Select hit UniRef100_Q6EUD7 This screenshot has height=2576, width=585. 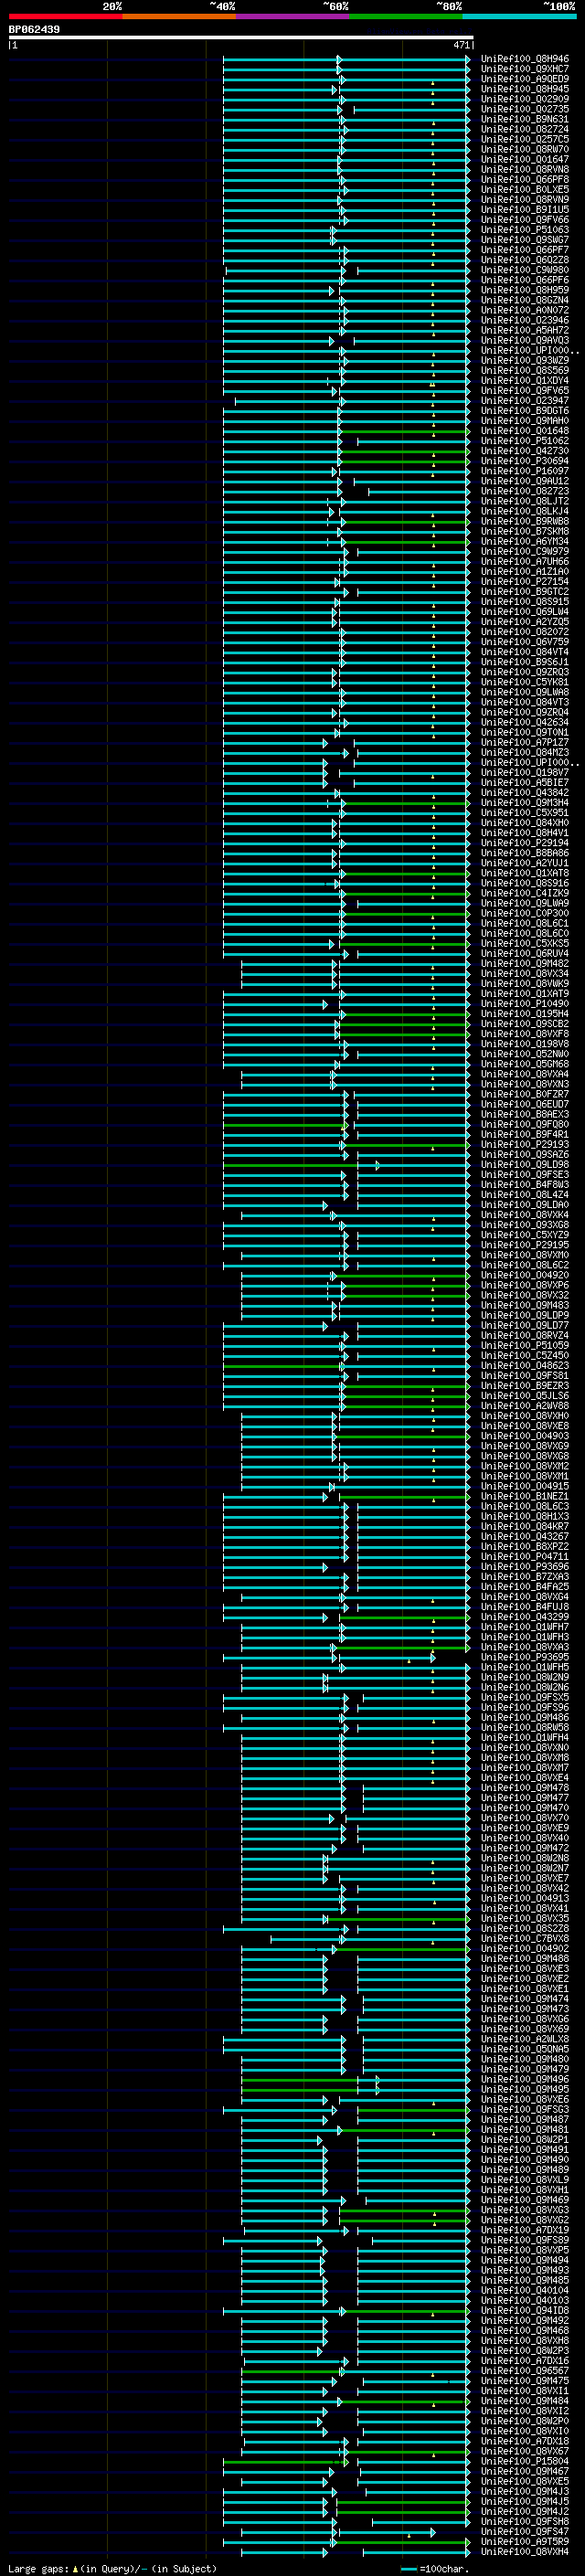[x=525, y=1104]
